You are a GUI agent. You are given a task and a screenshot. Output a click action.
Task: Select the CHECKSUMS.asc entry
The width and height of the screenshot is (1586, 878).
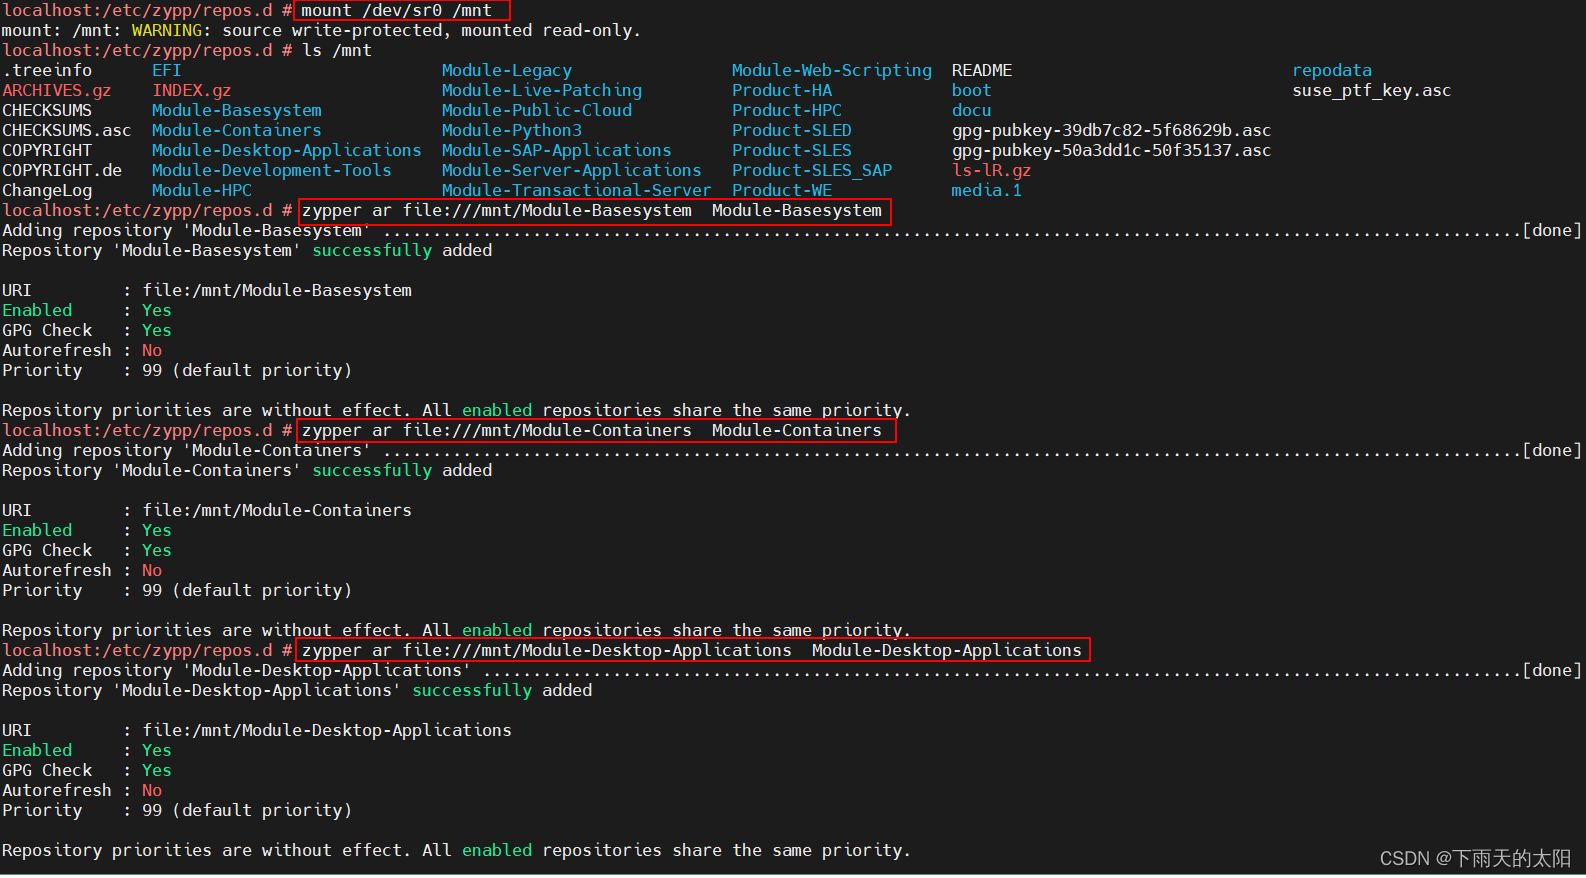tap(67, 130)
